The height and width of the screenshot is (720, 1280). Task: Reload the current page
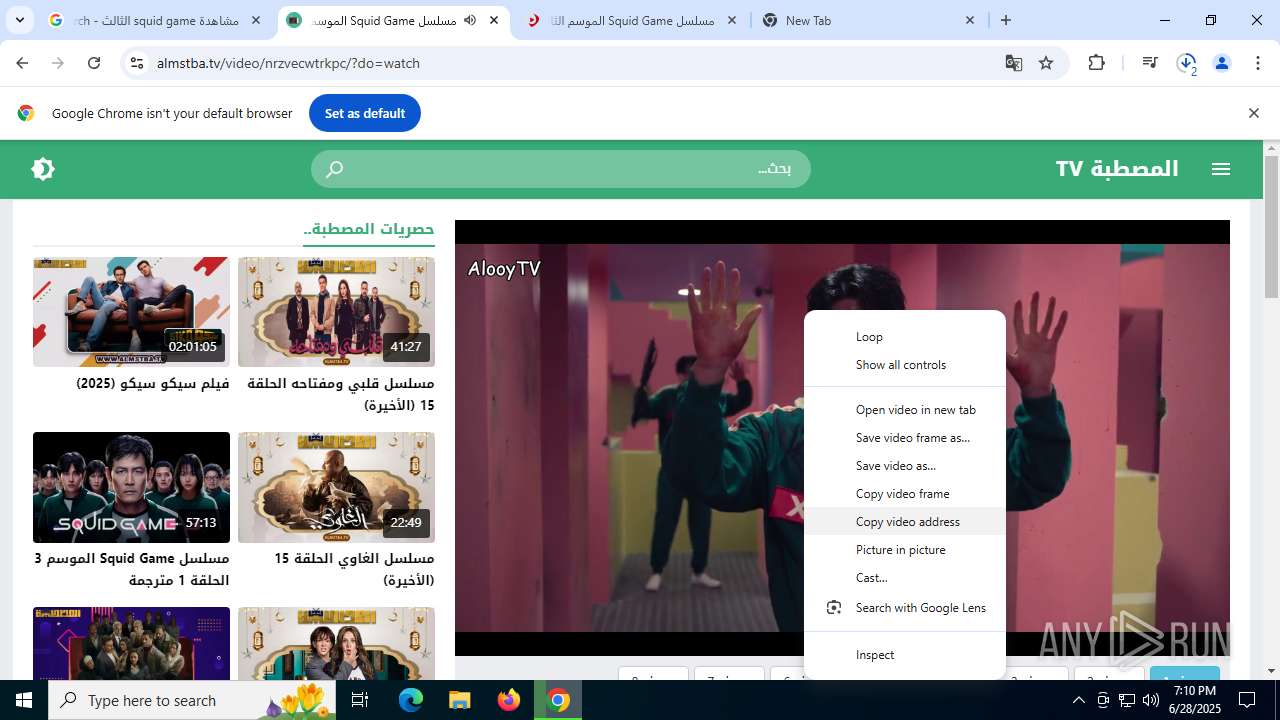pos(94,63)
